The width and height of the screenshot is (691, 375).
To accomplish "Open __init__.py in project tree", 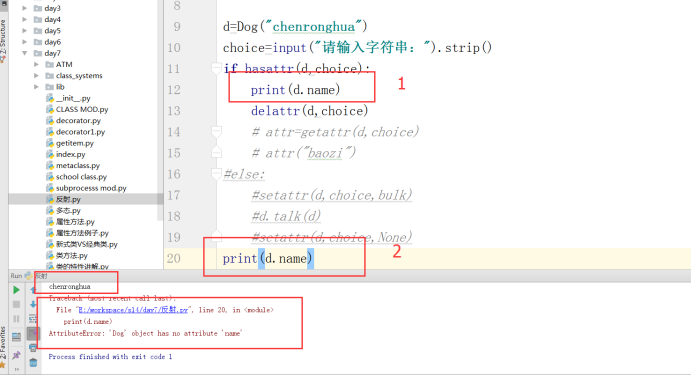I will pyautogui.click(x=68, y=98).
